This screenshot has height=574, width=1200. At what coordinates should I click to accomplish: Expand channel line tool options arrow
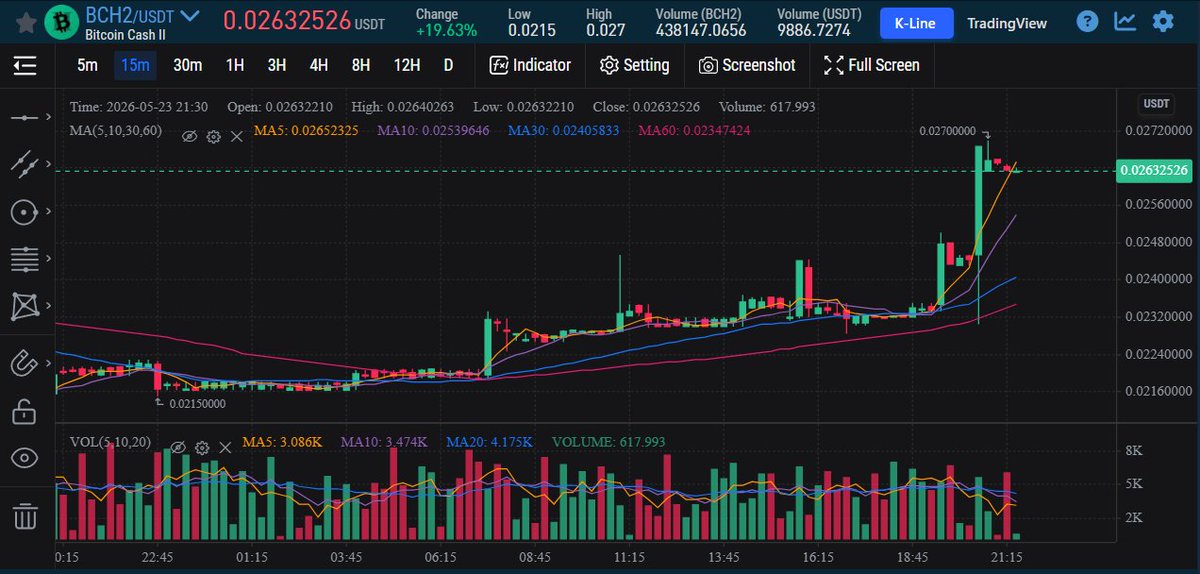click(x=47, y=164)
